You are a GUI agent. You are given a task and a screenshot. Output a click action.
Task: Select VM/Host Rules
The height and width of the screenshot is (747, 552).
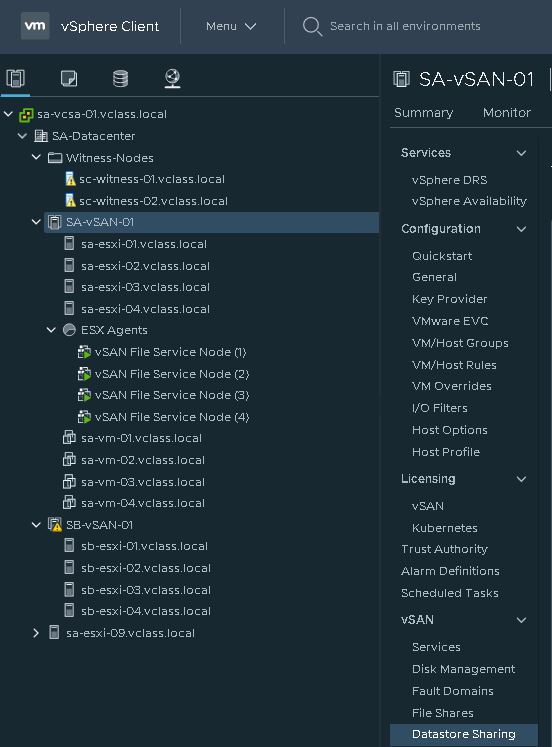pyautogui.click(x=454, y=365)
